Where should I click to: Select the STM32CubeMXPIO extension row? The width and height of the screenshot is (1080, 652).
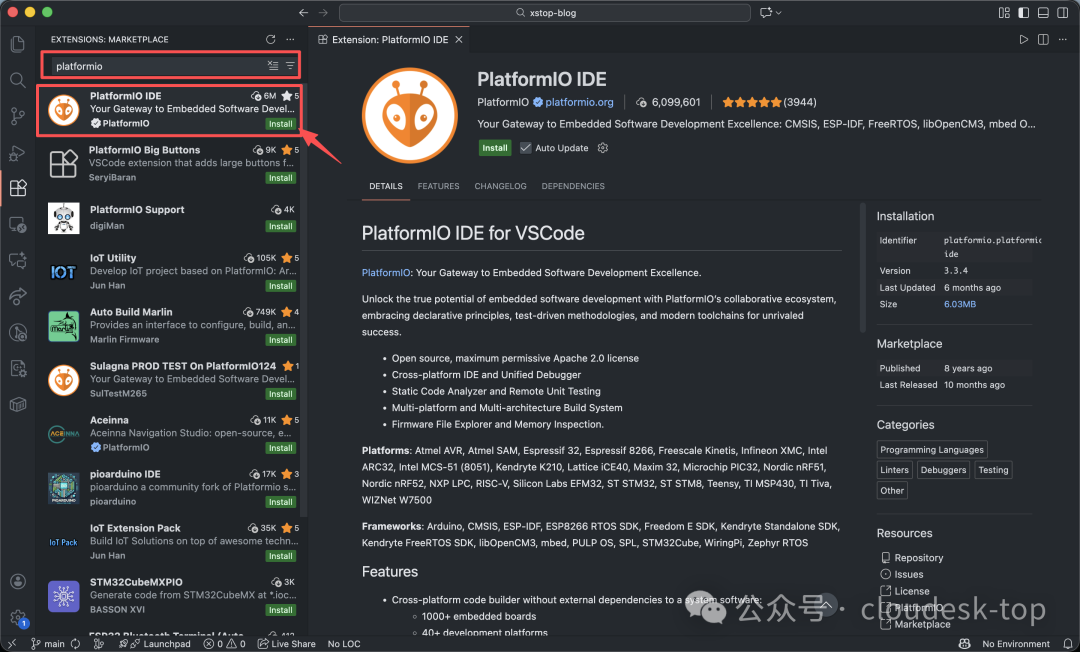tap(169, 596)
